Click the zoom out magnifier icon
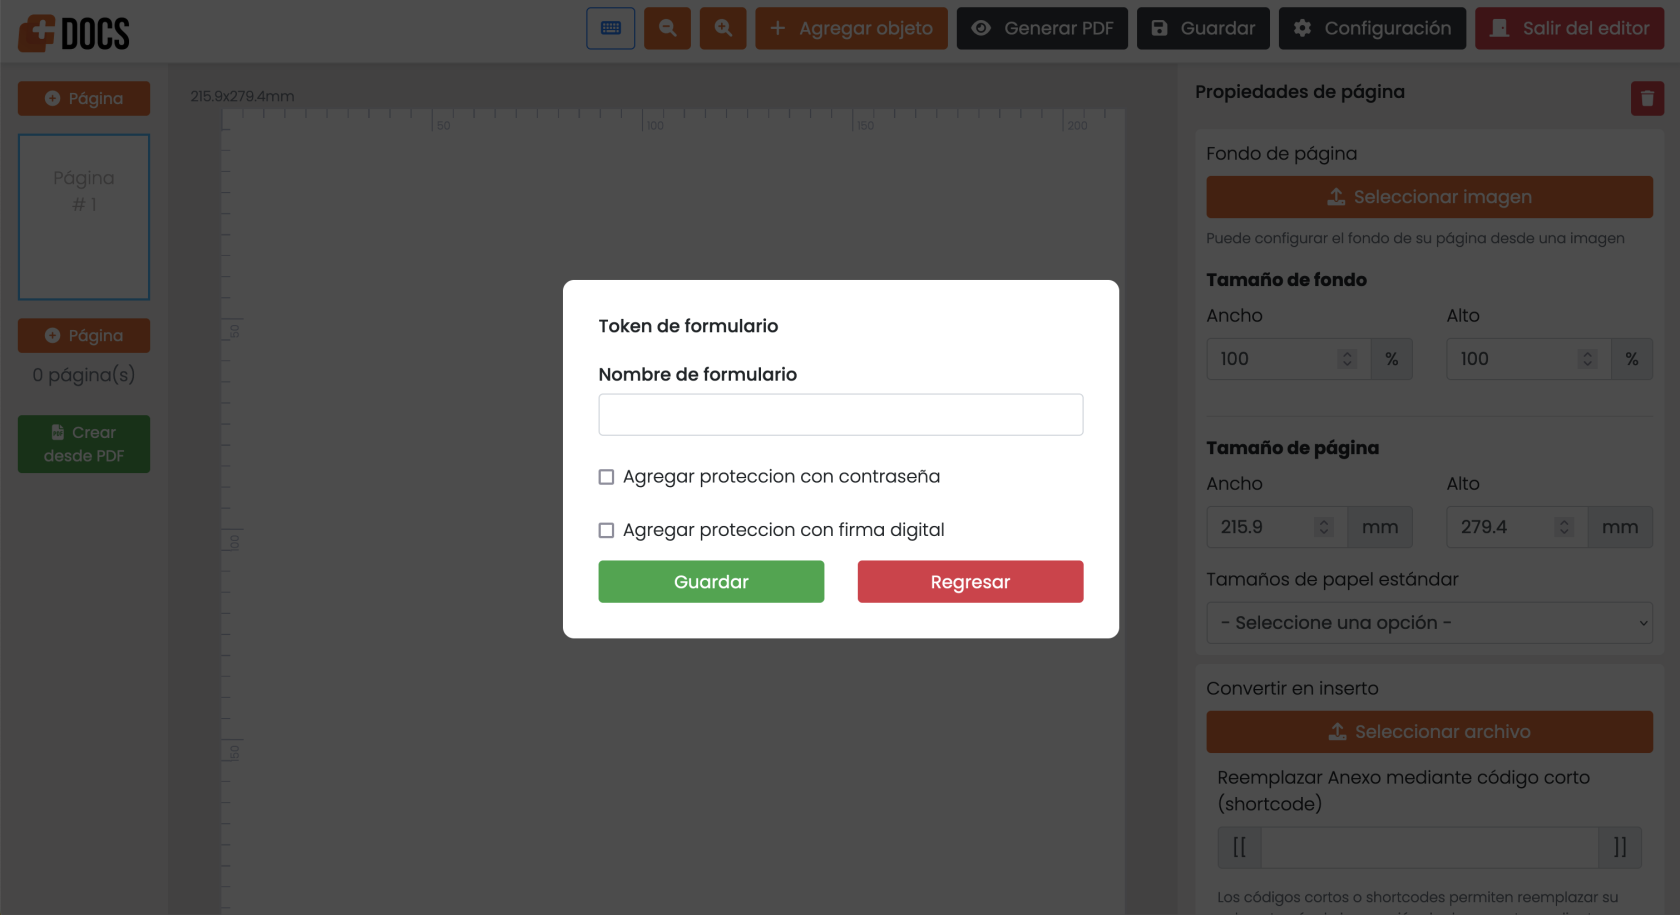 667,28
